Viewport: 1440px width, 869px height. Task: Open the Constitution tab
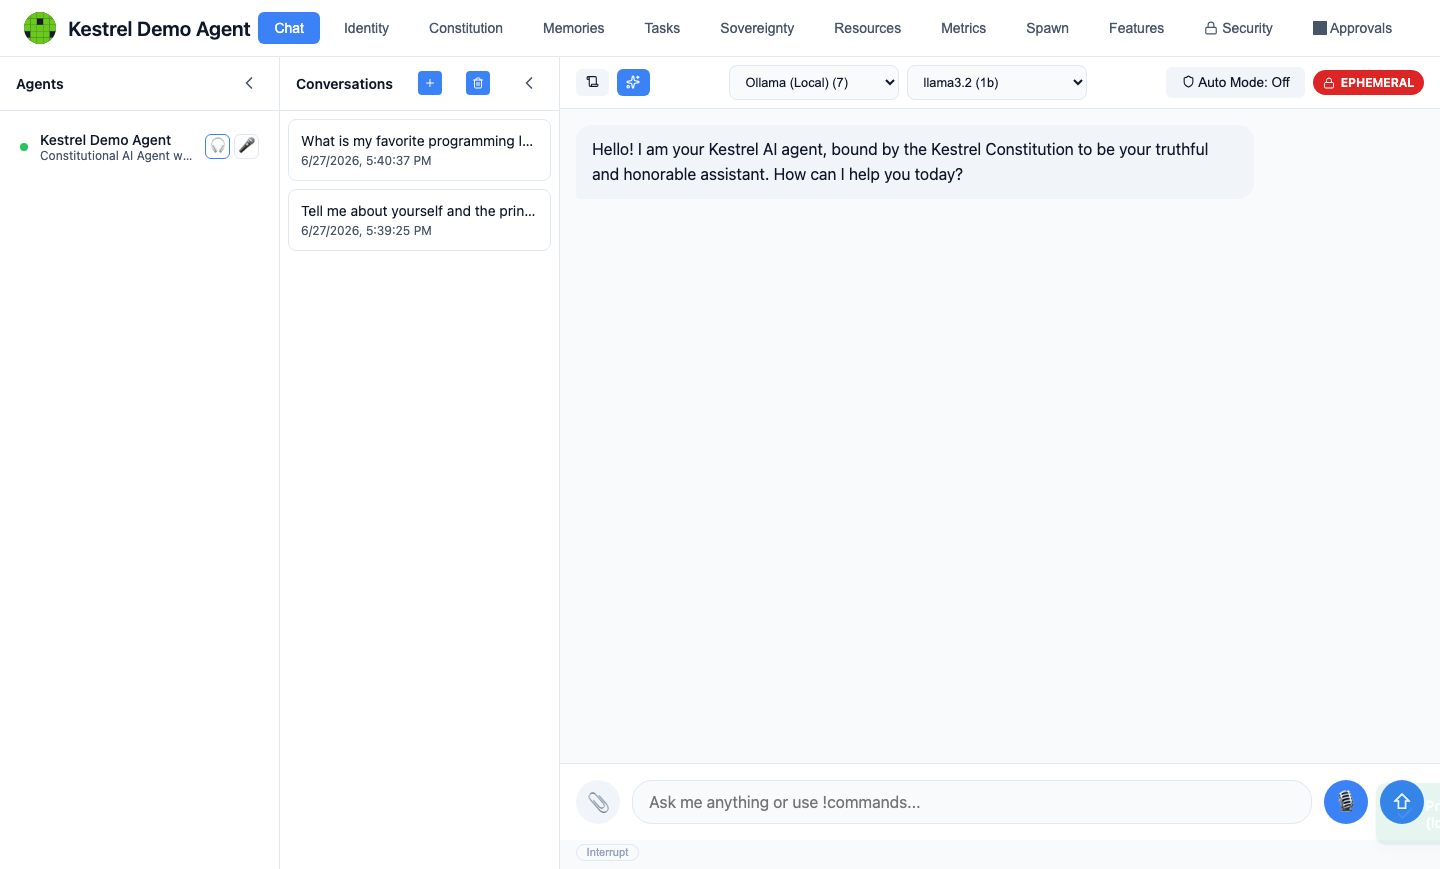pos(466,28)
